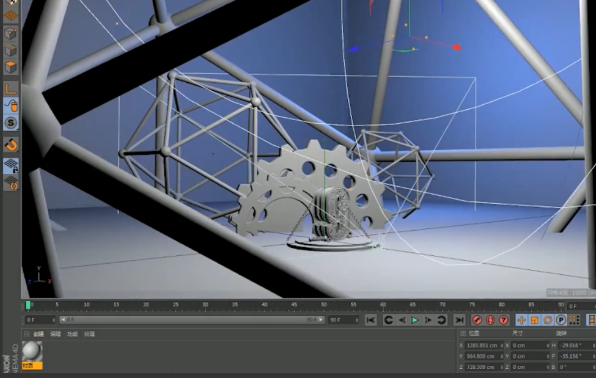Screen dimensions: 596x378
Task: Step forward one frame
Action: (x=428, y=320)
